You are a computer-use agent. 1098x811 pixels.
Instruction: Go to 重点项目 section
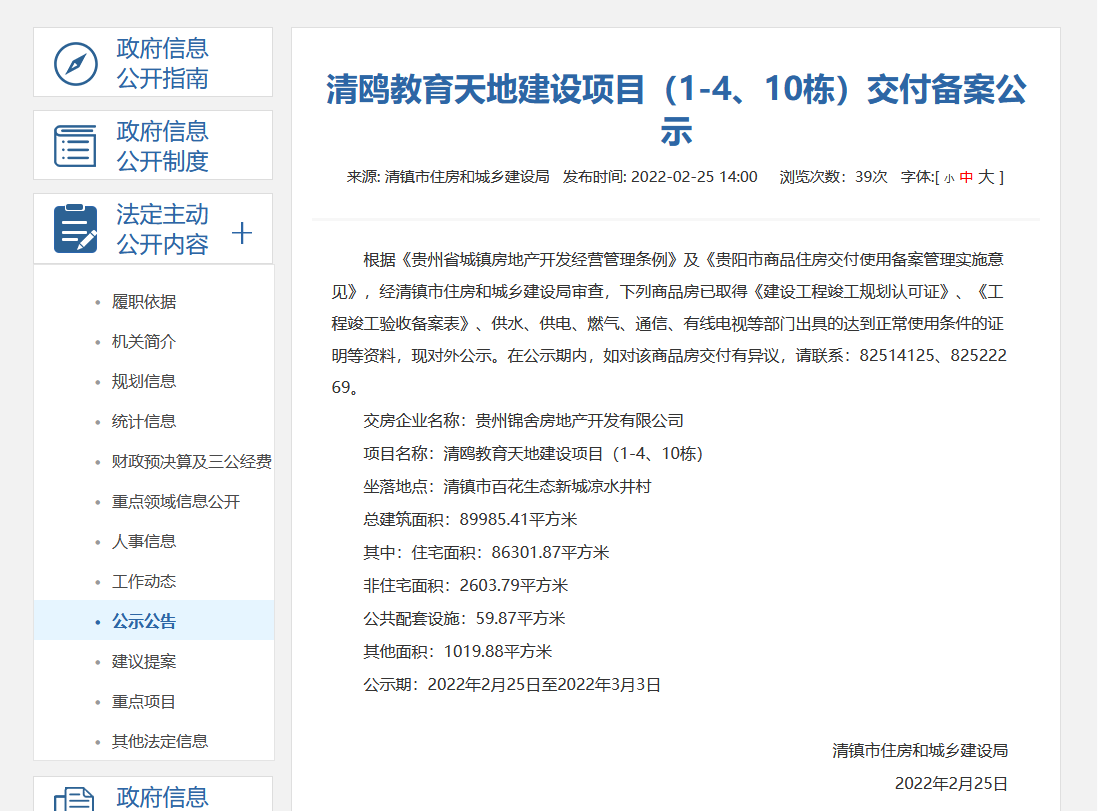pos(144,702)
